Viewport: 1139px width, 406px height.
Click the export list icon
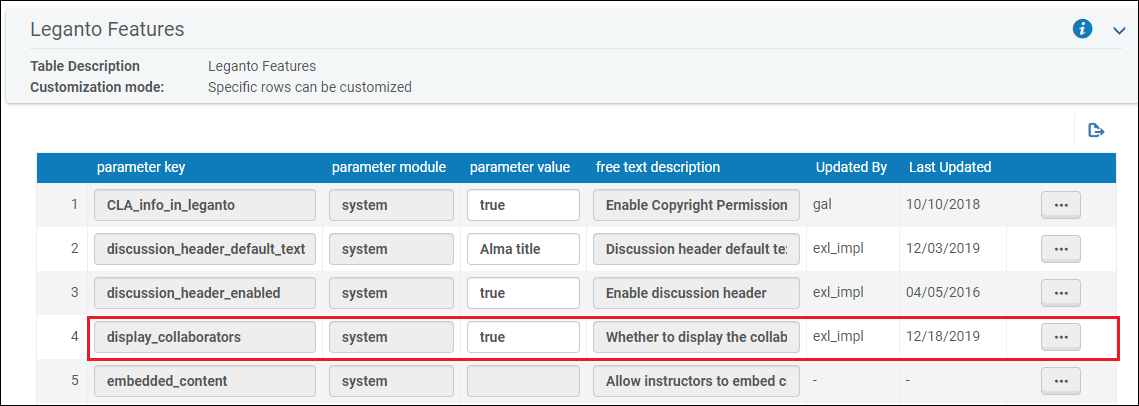coord(1096,130)
